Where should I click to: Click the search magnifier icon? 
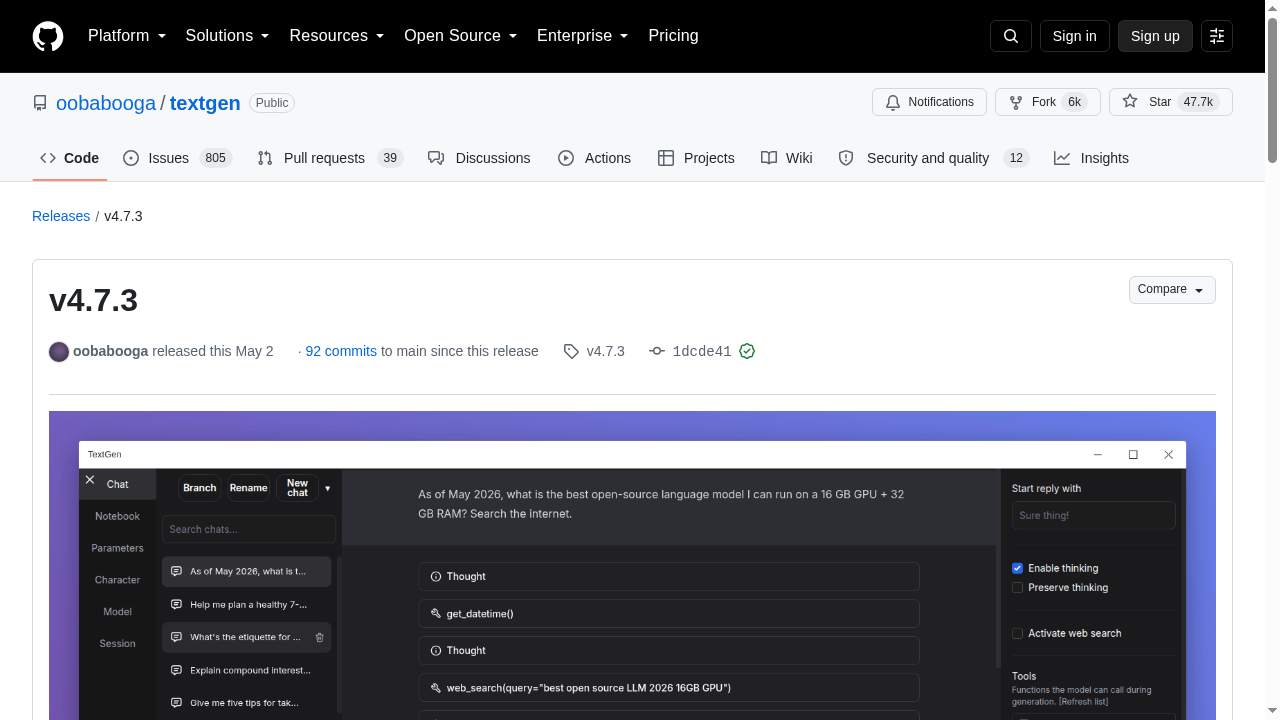pyautogui.click(x=1010, y=36)
